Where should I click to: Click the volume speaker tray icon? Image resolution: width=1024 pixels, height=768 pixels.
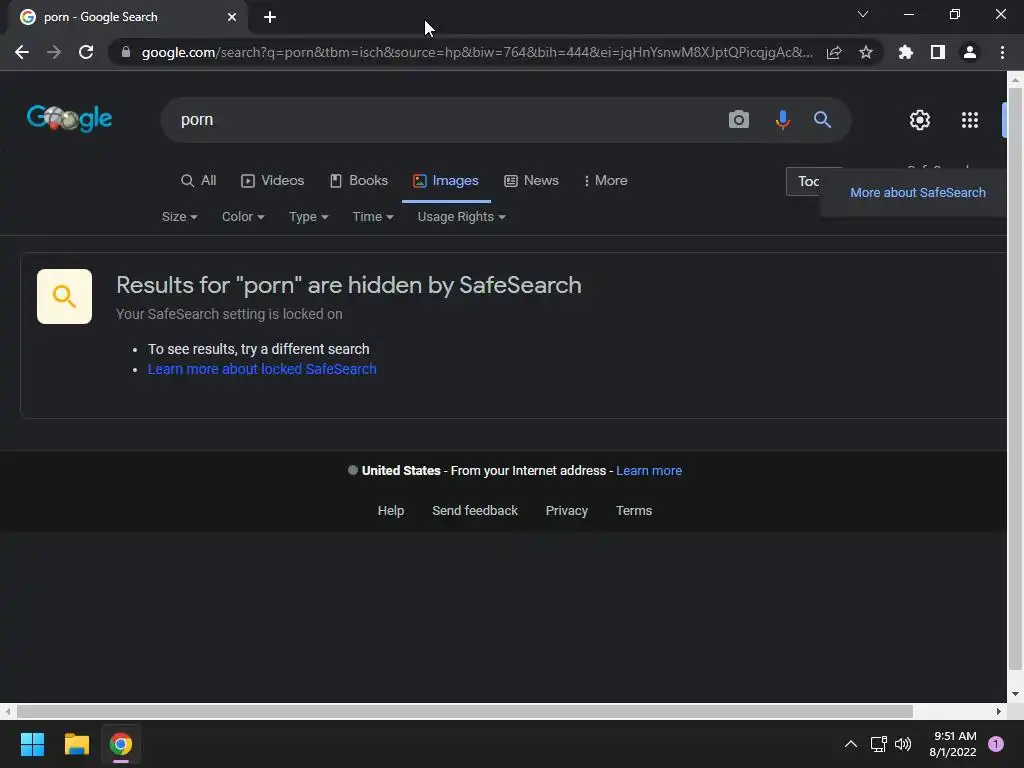[x=903, y=744]
